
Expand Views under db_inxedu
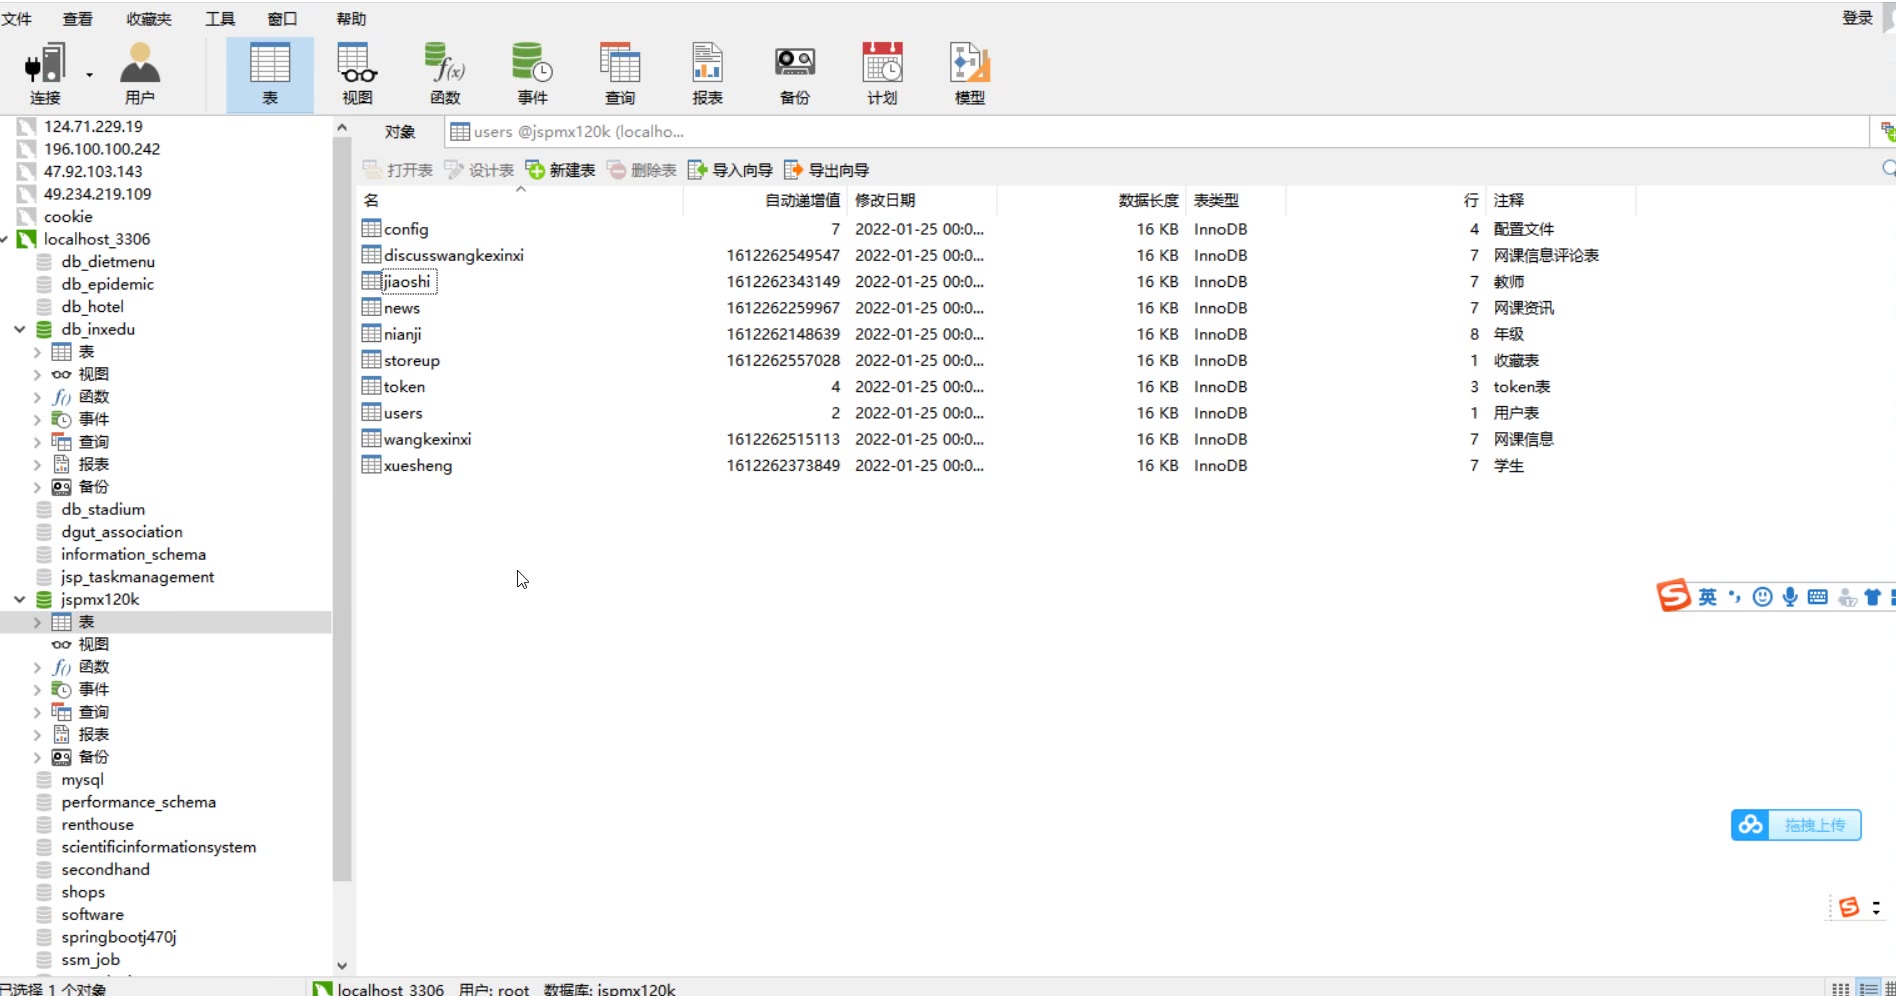coord(37,374)
